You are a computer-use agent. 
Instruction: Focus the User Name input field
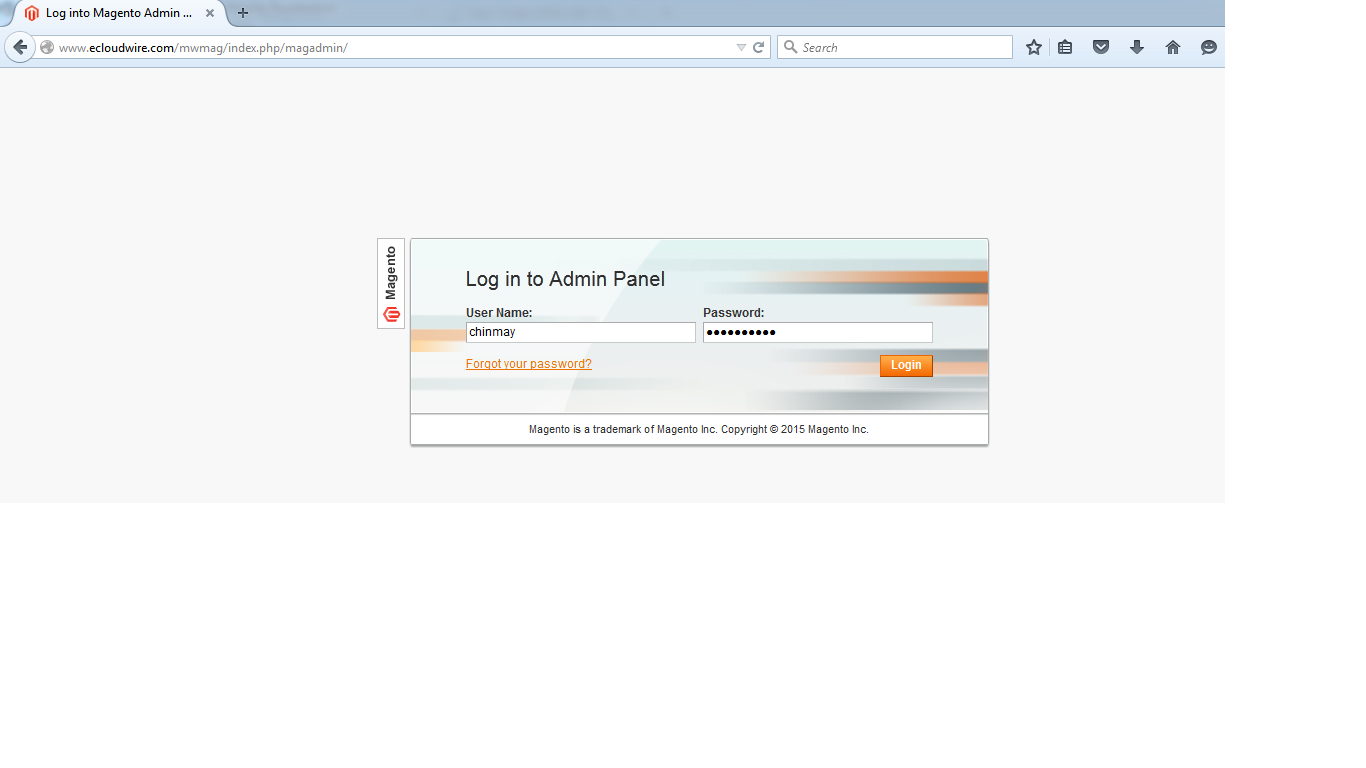[581, 332]
